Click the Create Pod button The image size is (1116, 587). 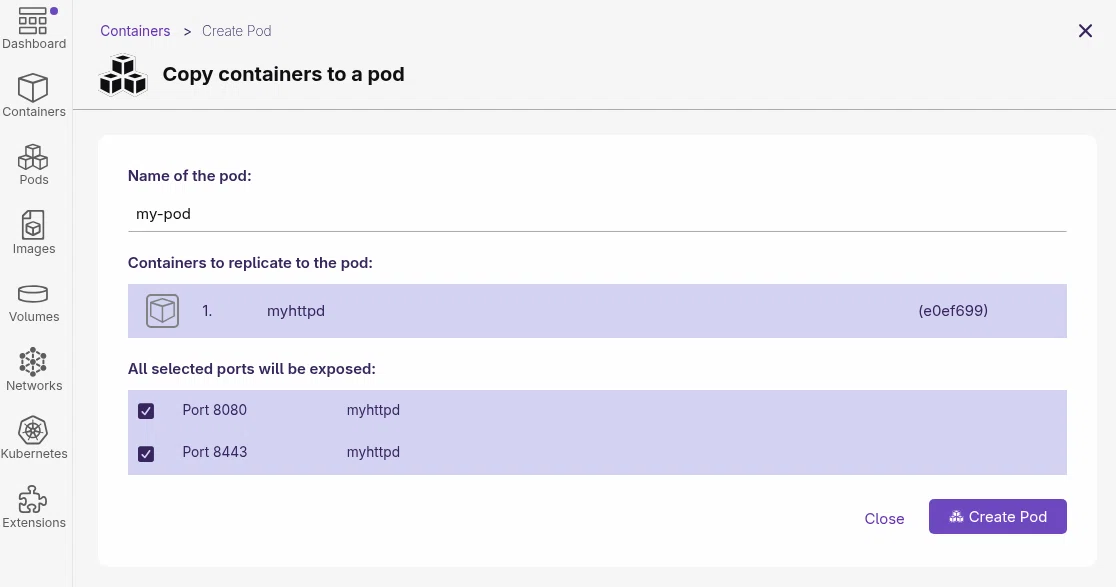[997, 517]
